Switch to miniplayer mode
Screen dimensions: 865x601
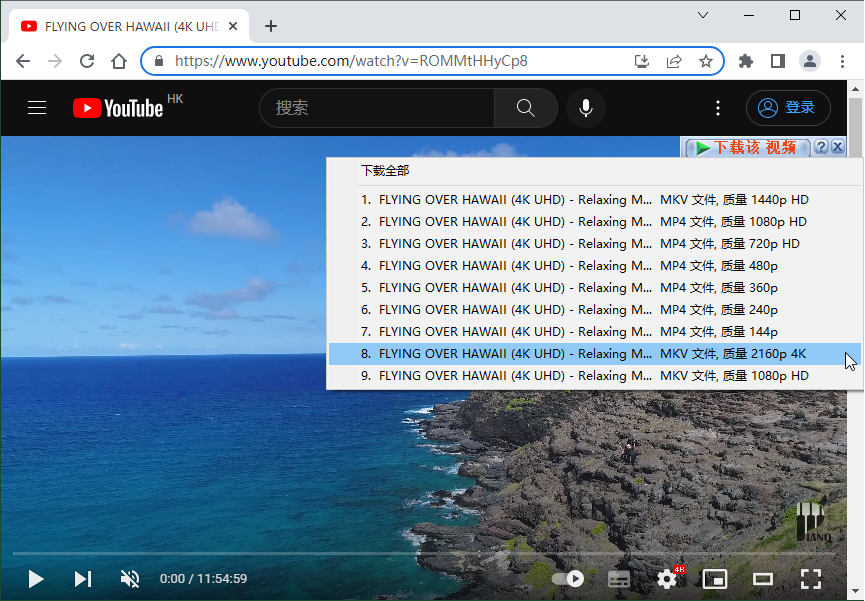(715, 579)
